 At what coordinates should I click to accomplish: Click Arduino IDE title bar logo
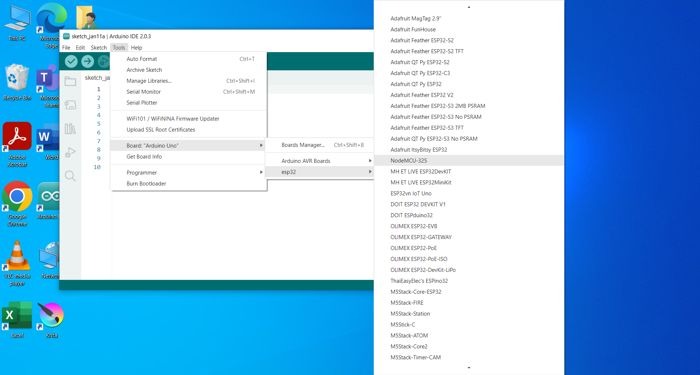[x=66, y=36]
